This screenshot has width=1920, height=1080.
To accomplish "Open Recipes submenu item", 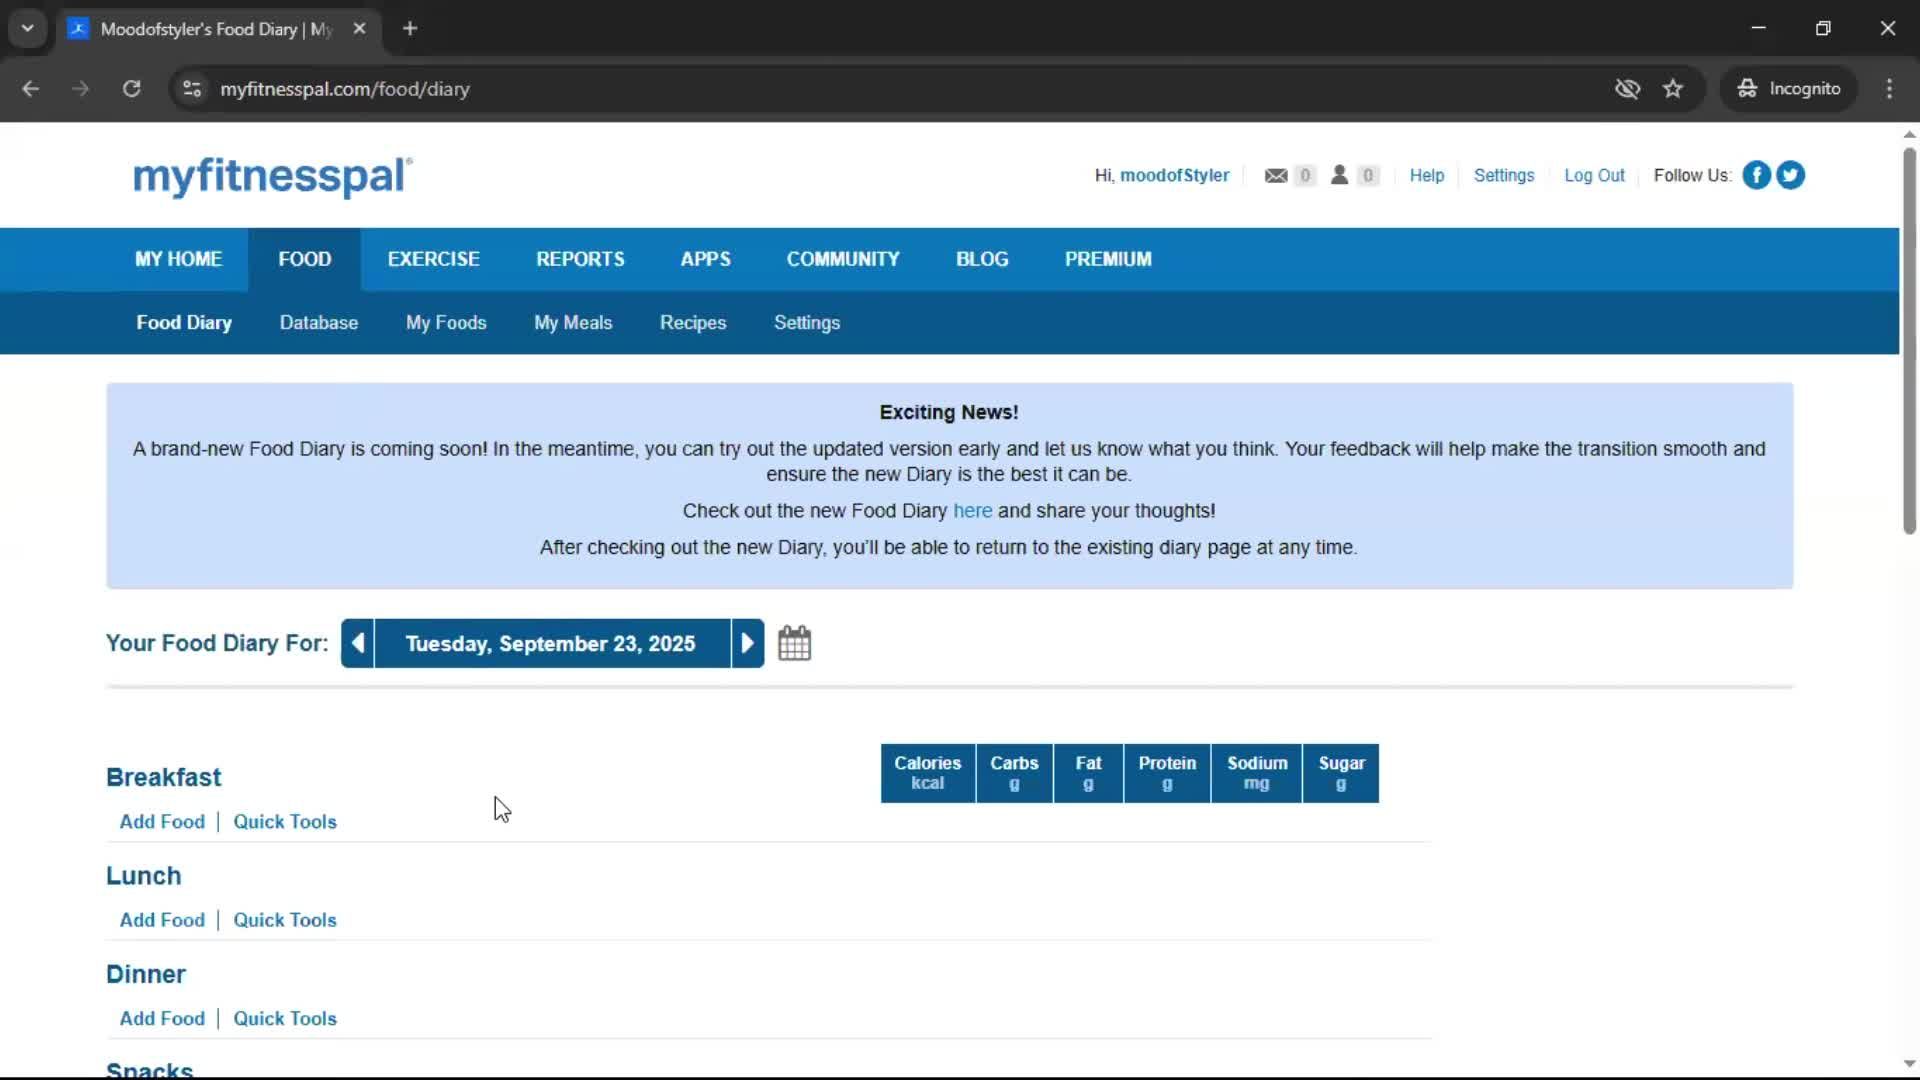I will (x=693, y=323).
